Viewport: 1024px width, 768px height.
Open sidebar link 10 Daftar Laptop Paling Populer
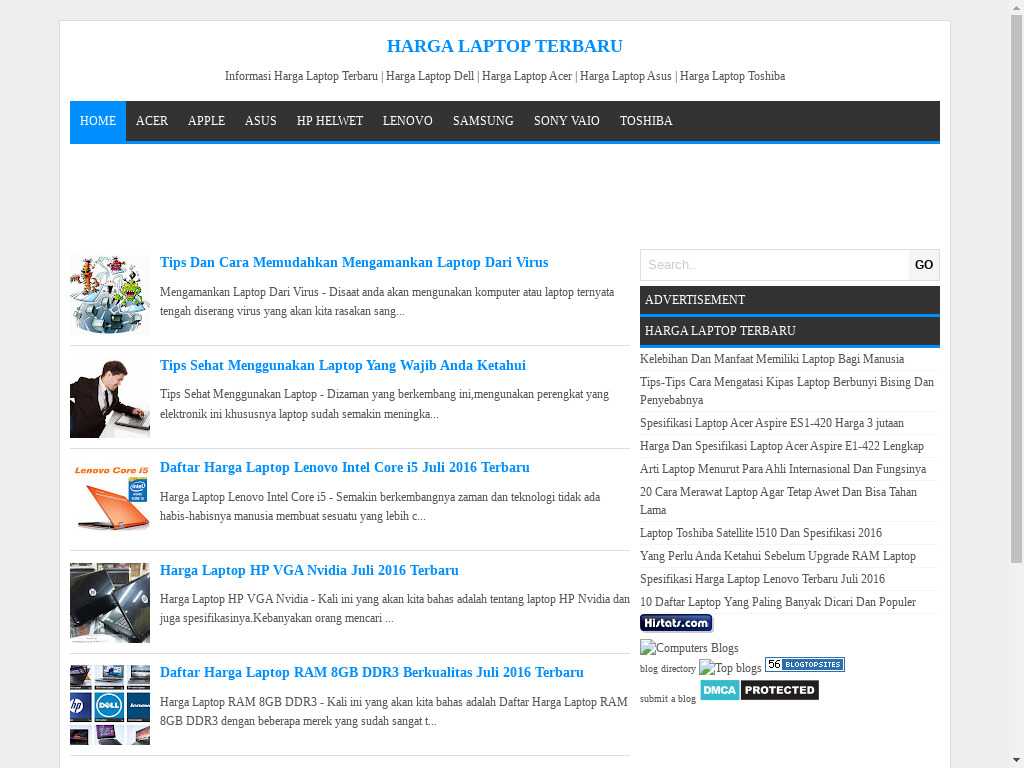coord(778,601)
